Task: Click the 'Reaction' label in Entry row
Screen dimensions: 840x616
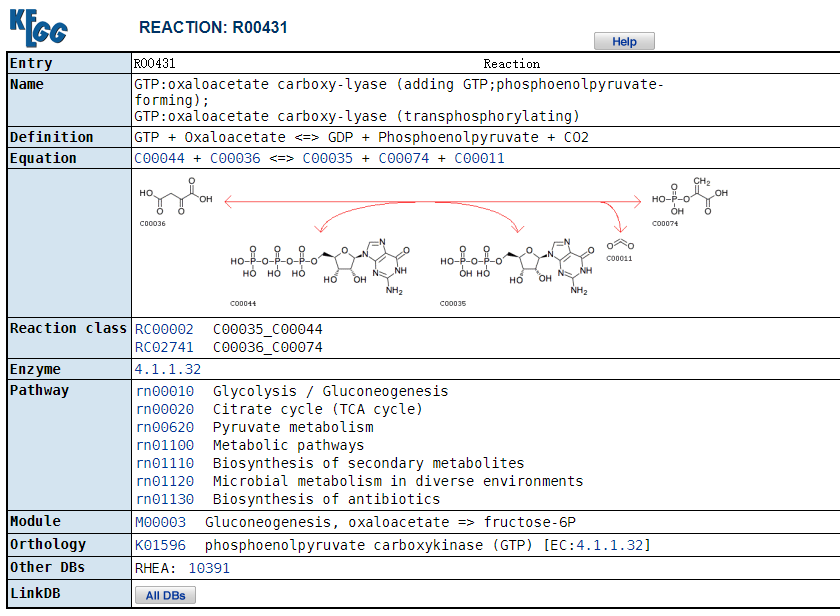Action: [512, 64]
